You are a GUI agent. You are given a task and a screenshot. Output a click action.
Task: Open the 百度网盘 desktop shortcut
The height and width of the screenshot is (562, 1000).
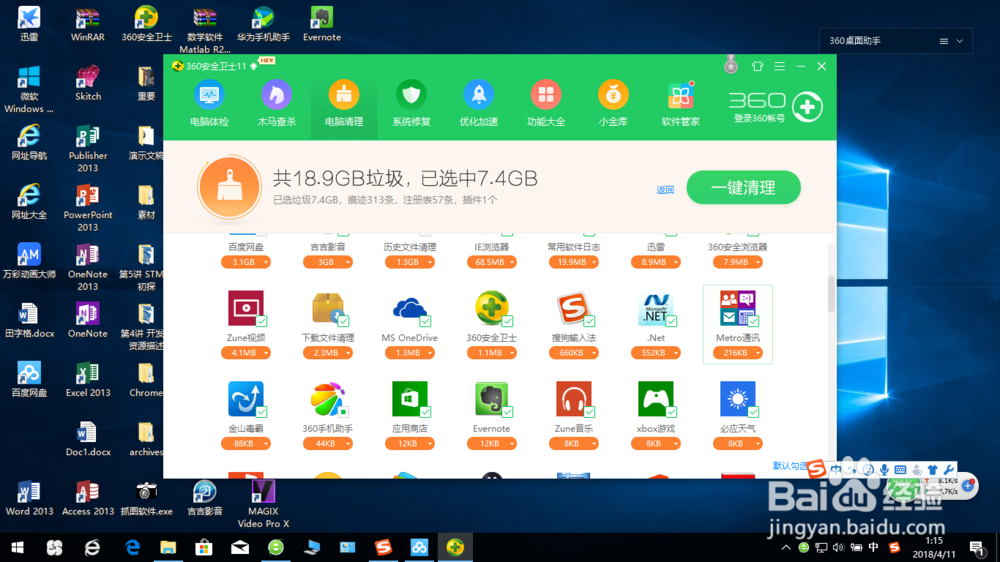[x=29, y=373]
